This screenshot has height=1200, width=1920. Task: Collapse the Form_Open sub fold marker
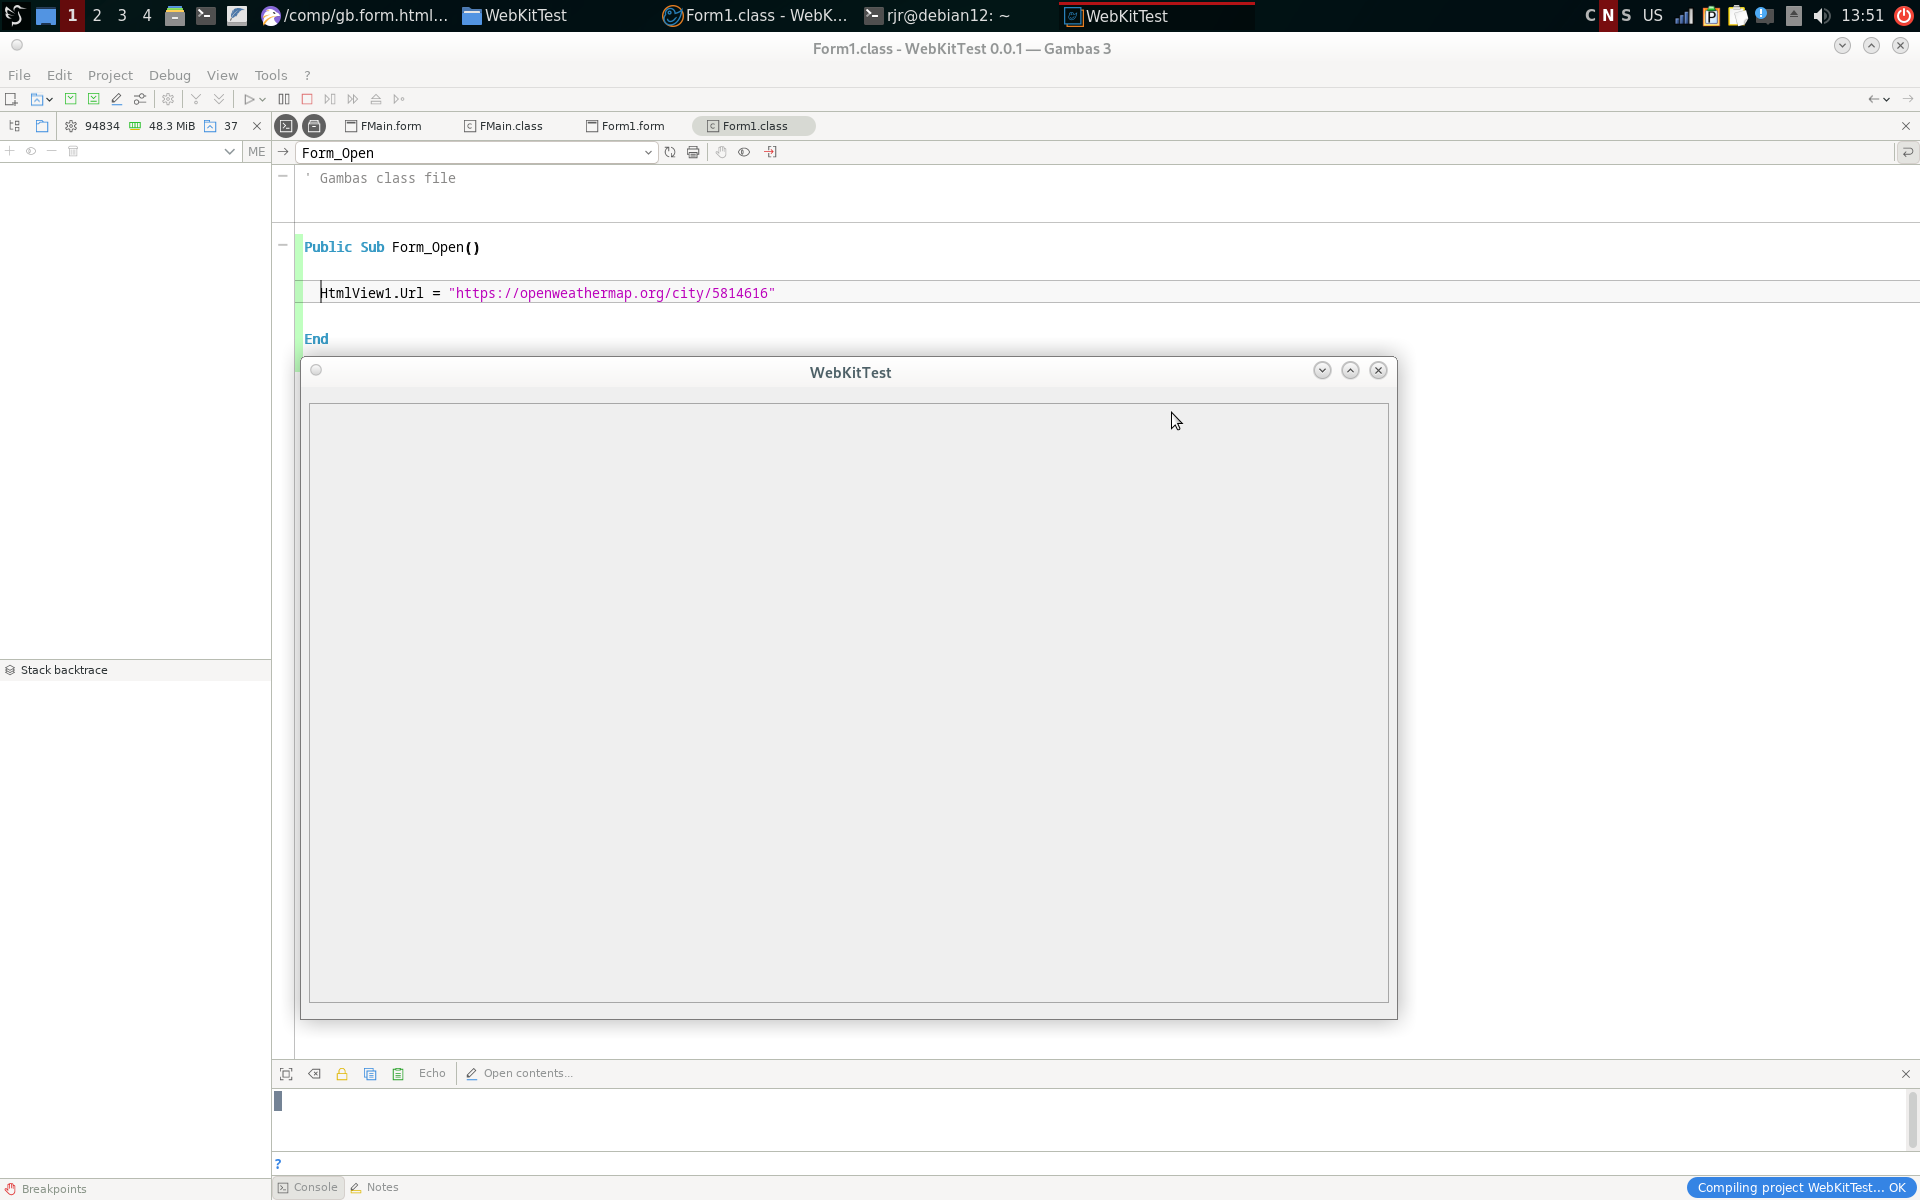click(x=283, y=245)
